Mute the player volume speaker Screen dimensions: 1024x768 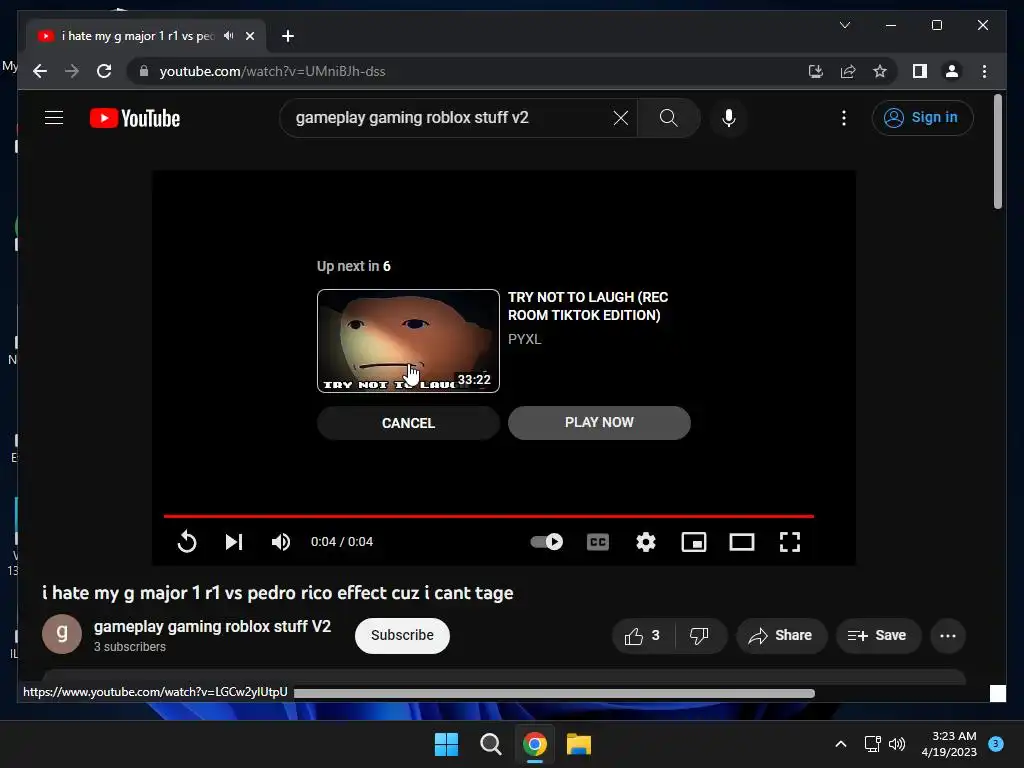(281, 541)
